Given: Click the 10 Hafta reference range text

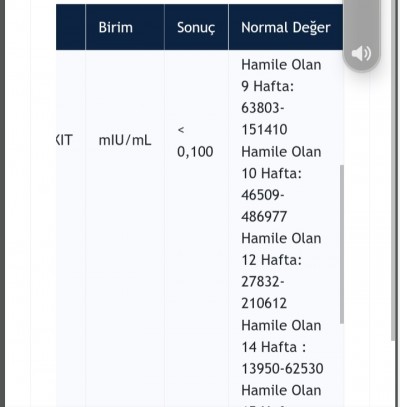Looking at the screenshot, I should click(x=271, y=173).
